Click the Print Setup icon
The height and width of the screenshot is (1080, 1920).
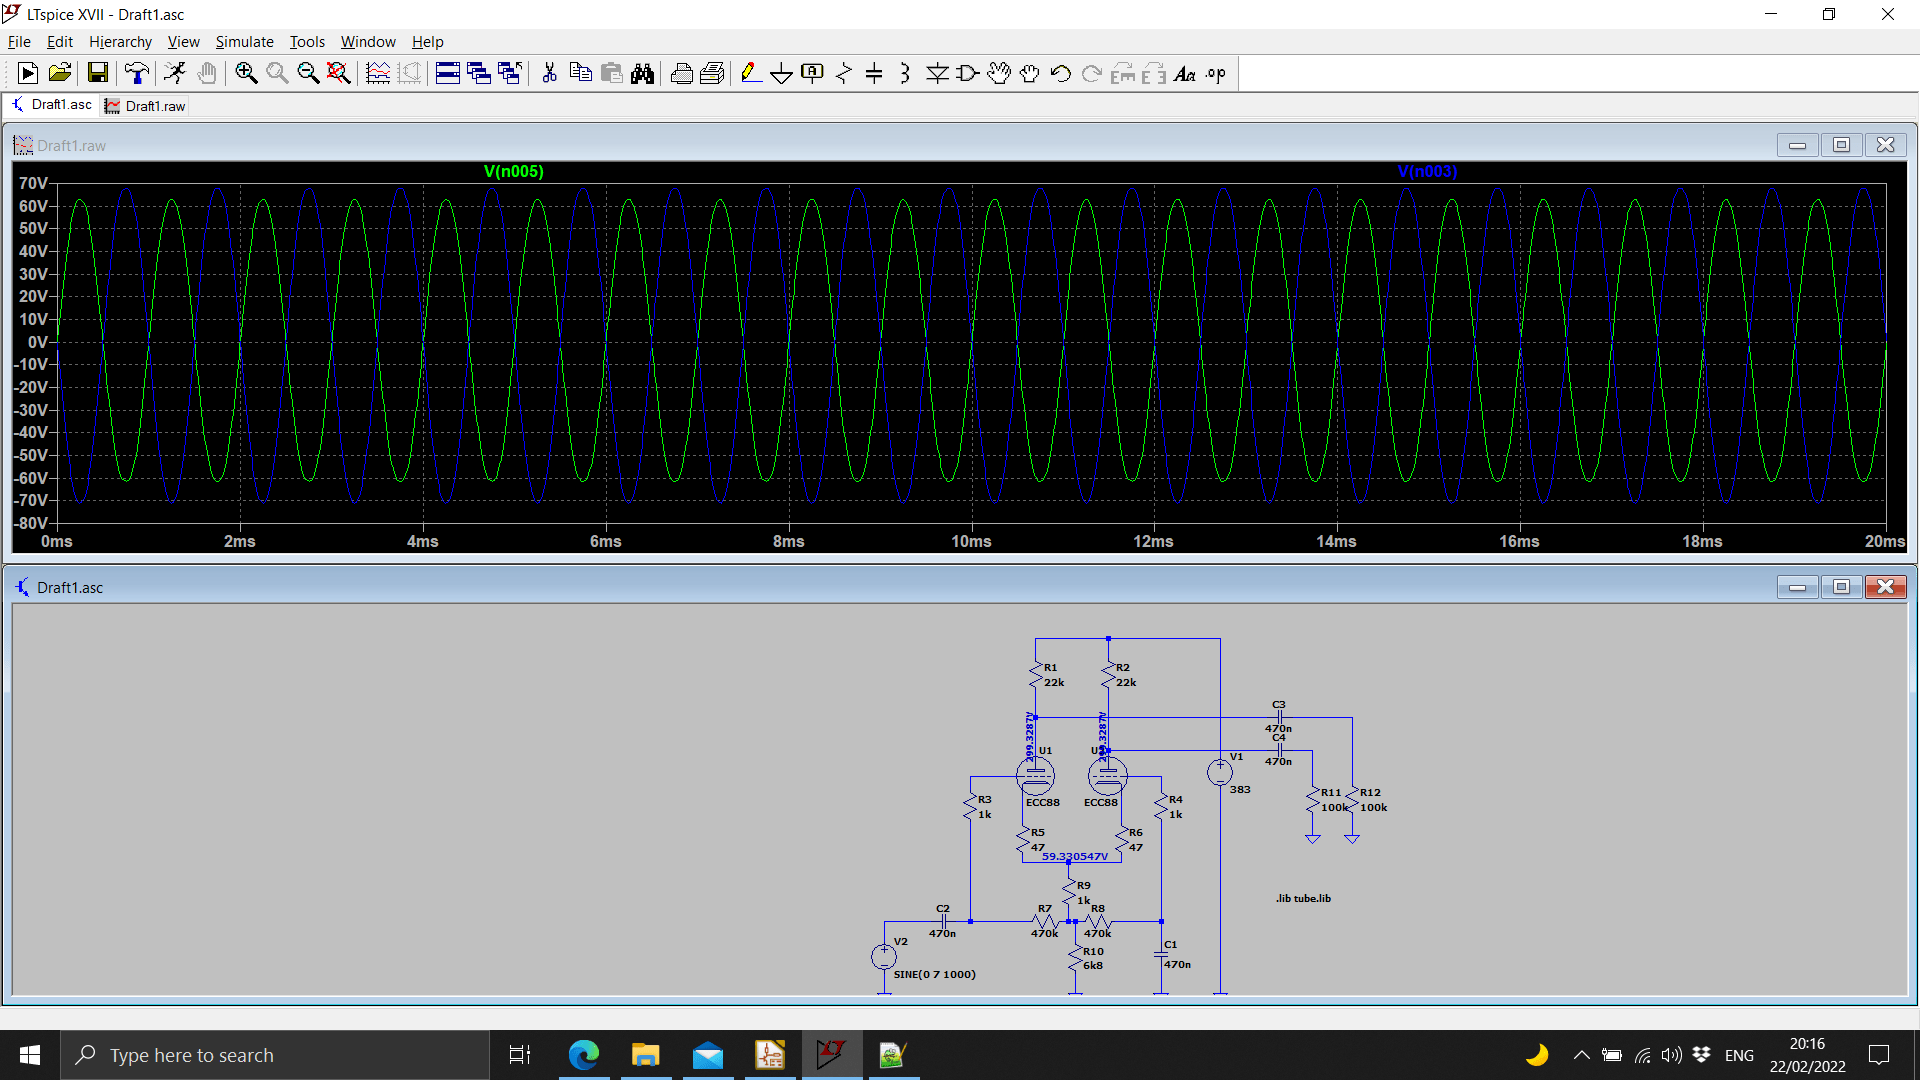[712, 73]
